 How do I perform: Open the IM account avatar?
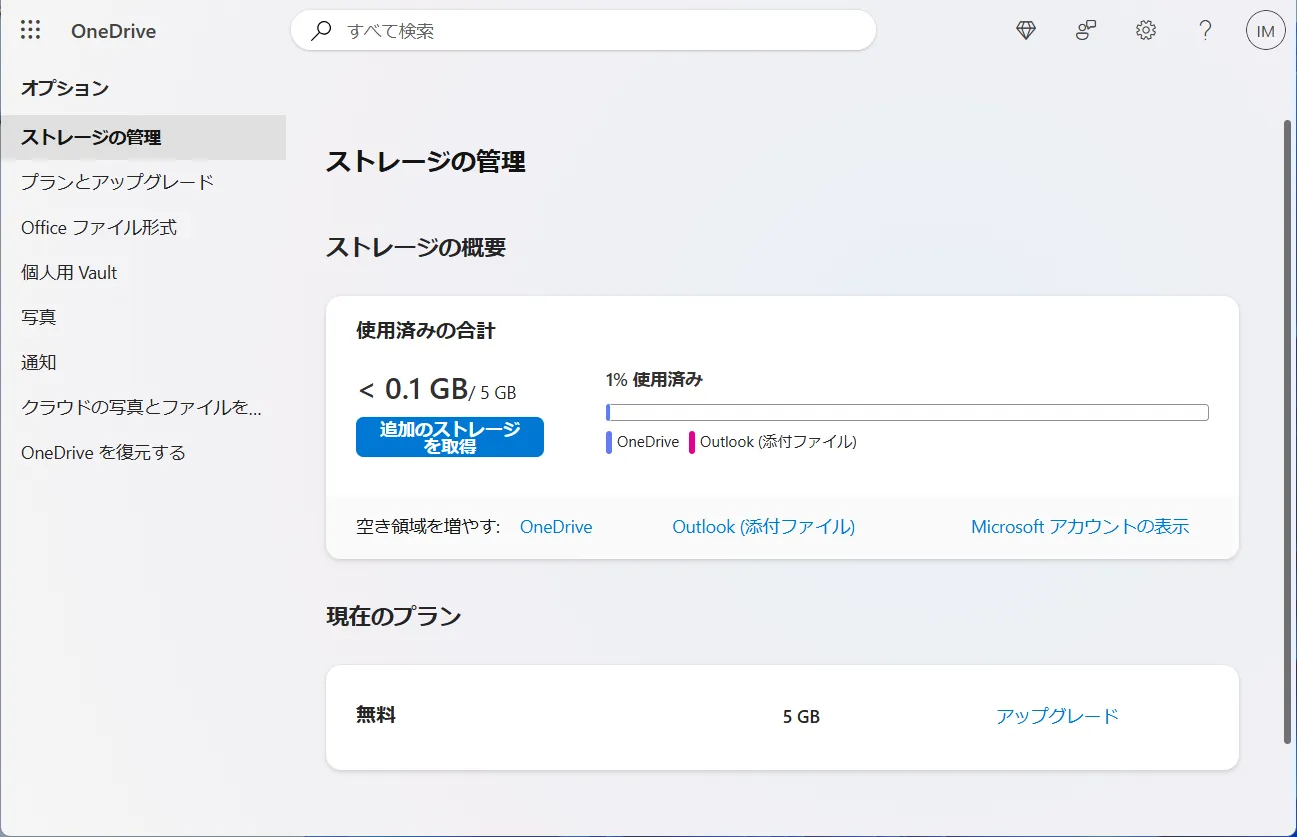click(1266, 31)
